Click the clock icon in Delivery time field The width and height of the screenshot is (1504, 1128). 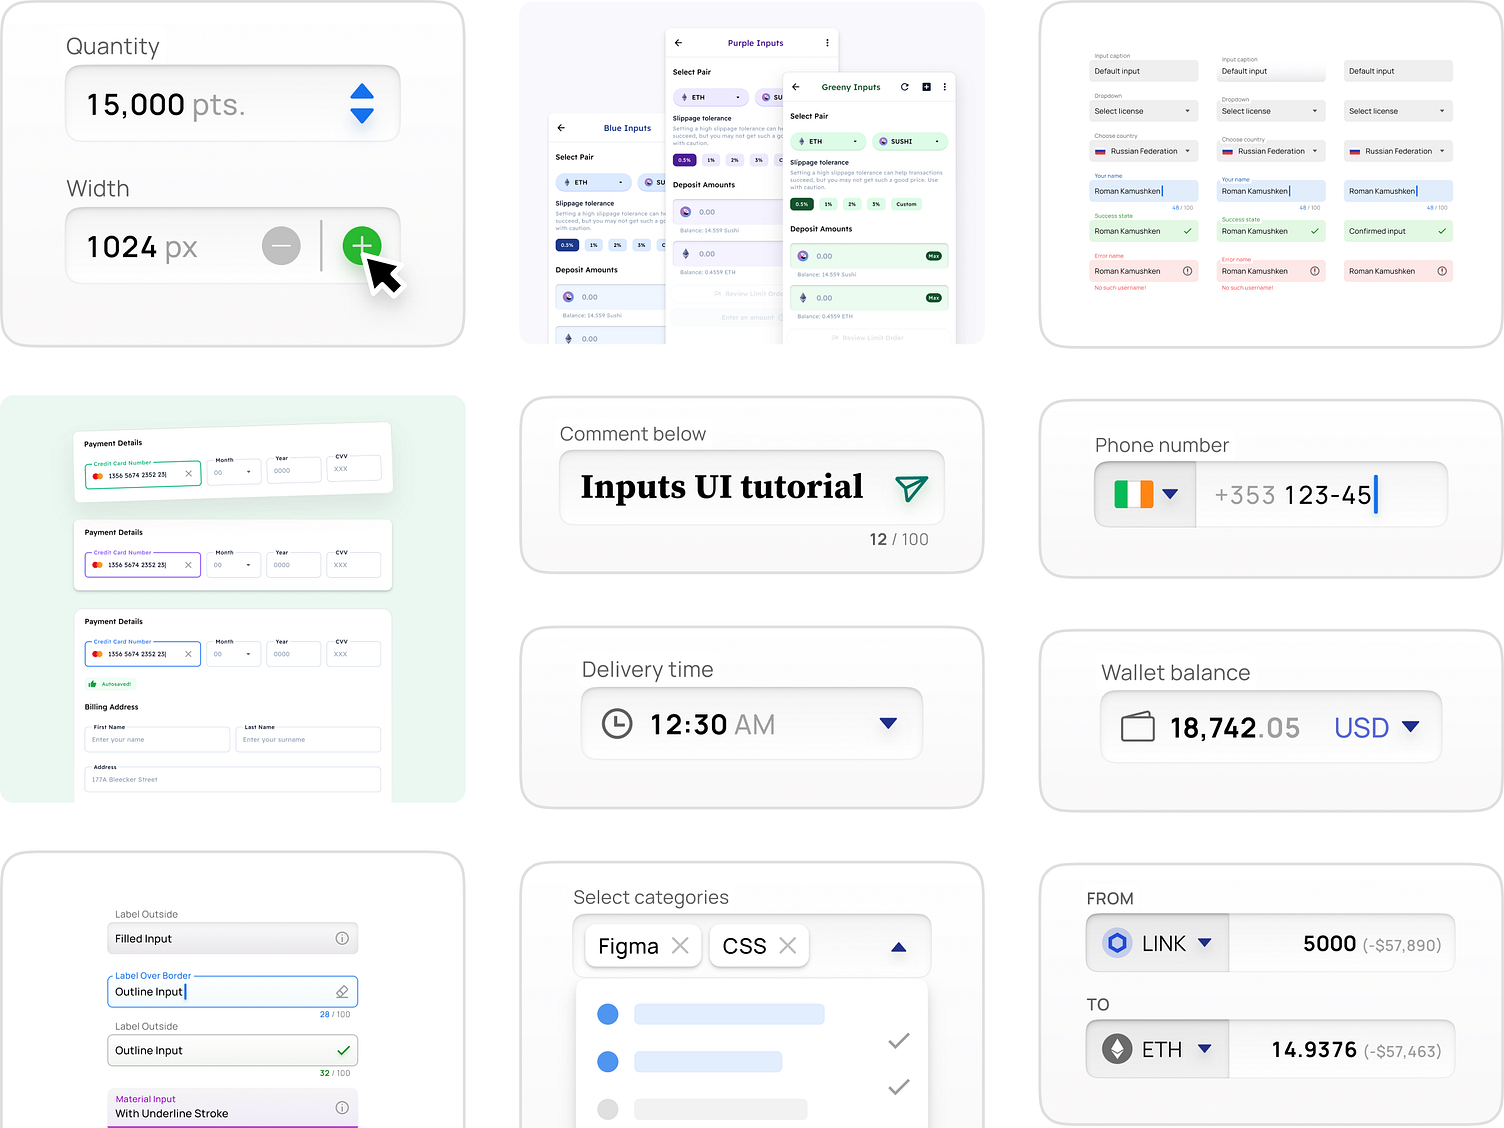click(617, 723)
